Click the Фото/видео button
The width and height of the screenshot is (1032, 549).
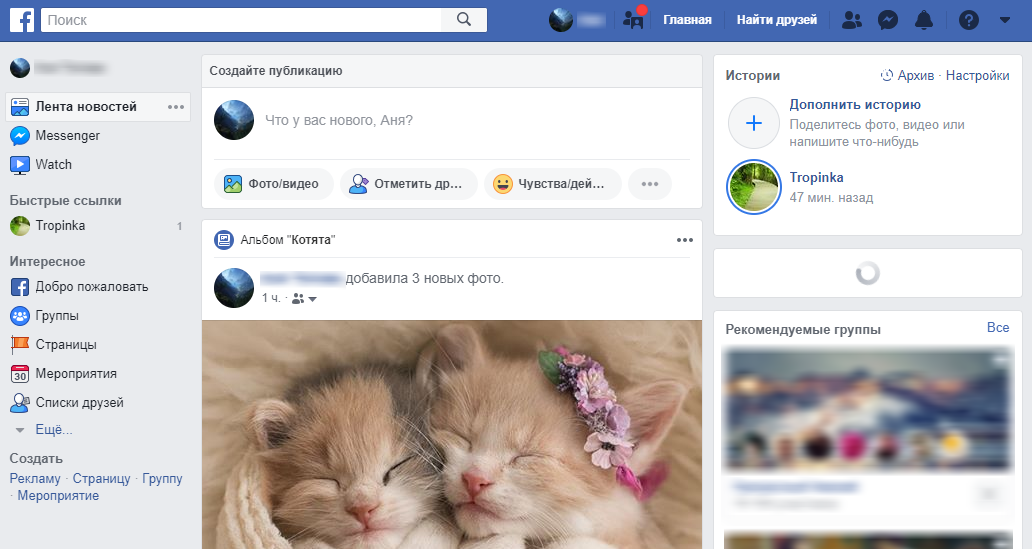coord(273,184)
